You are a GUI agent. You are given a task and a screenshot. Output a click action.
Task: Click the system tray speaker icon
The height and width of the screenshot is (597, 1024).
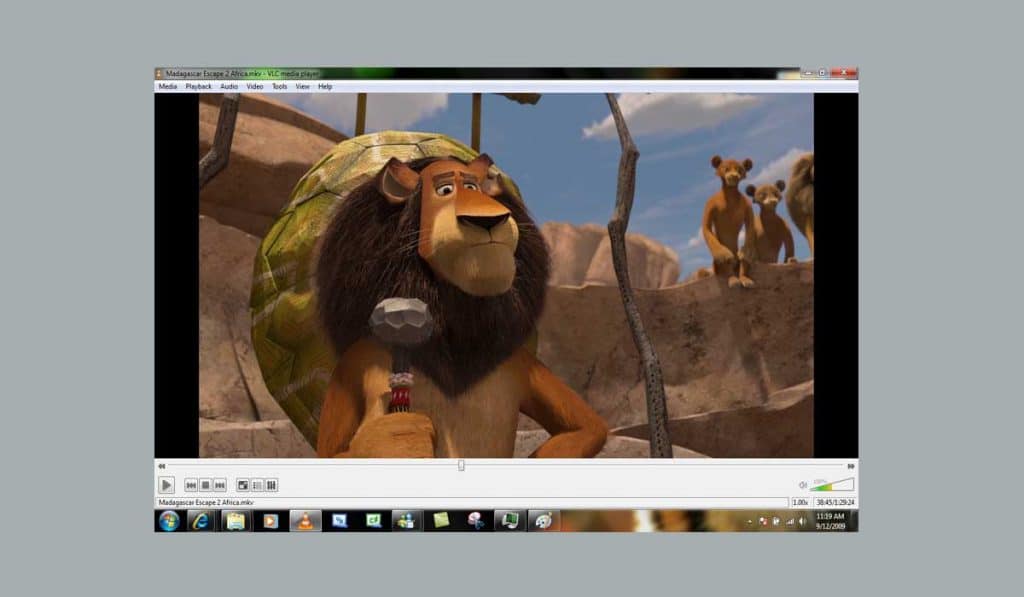(x=803, y=521)
